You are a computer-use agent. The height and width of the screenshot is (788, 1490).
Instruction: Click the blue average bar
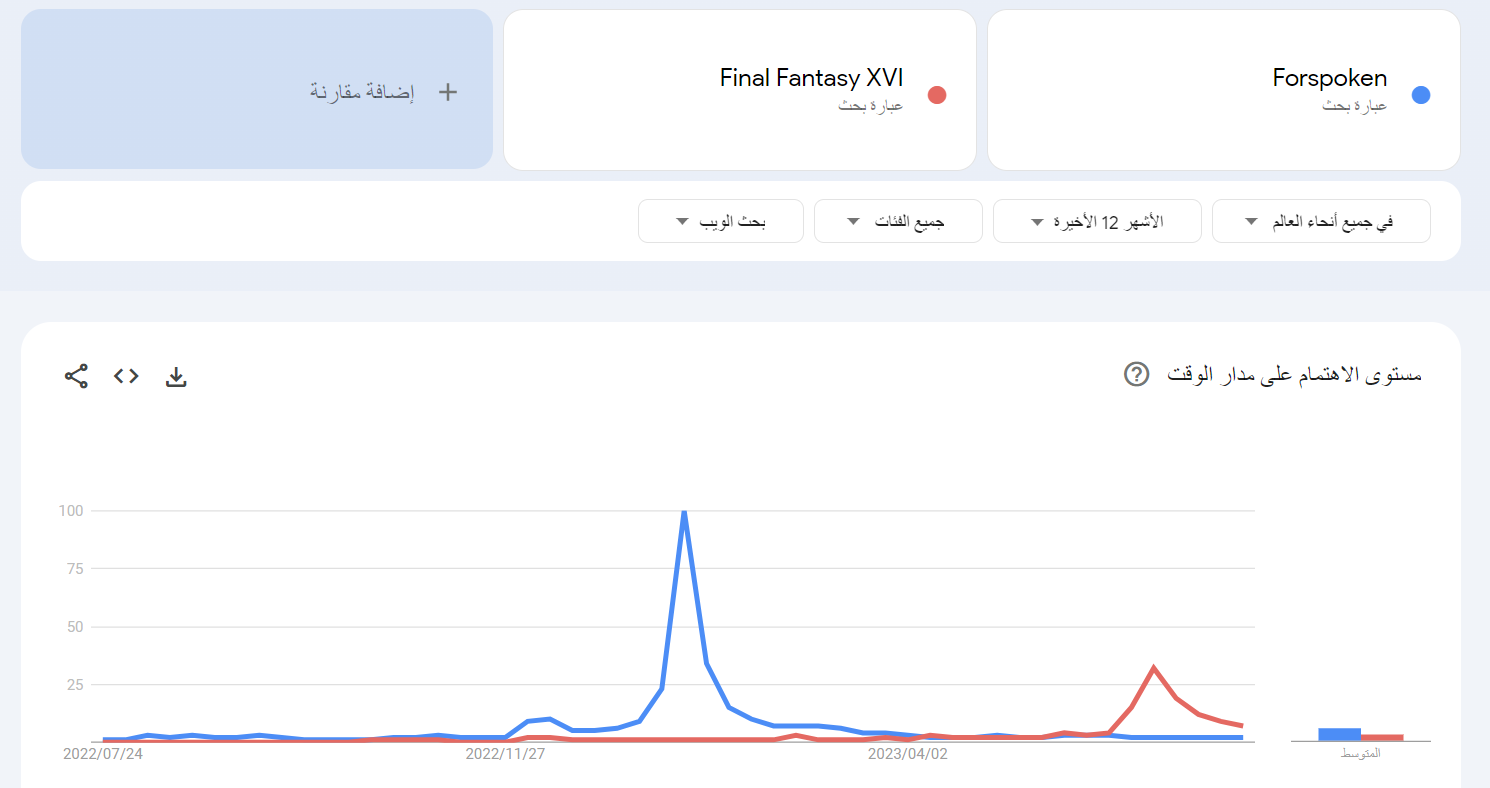1339,734
